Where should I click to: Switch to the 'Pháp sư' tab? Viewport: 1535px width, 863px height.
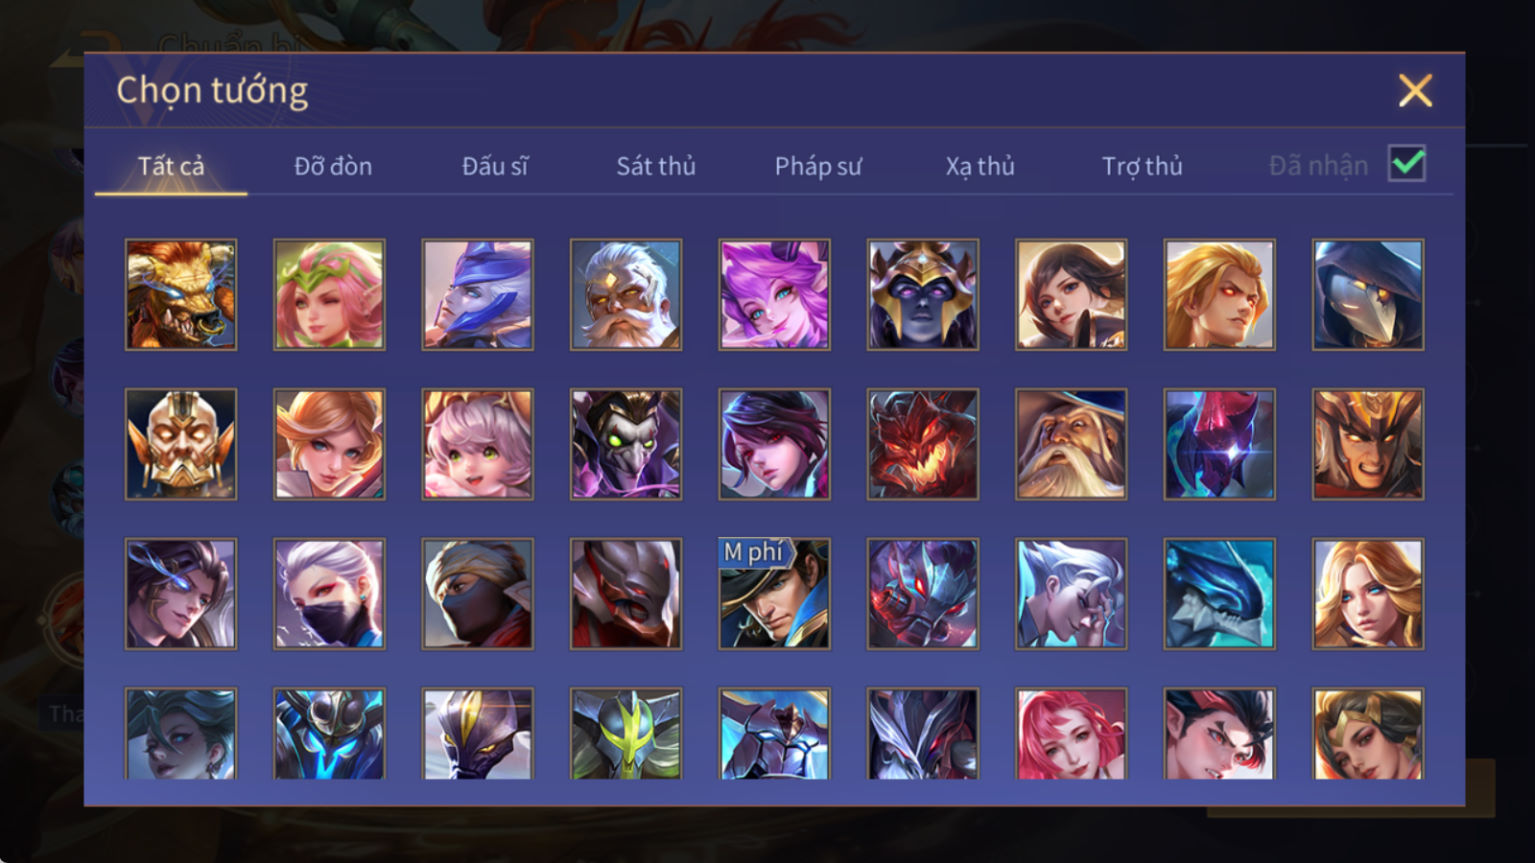(818, 166)
